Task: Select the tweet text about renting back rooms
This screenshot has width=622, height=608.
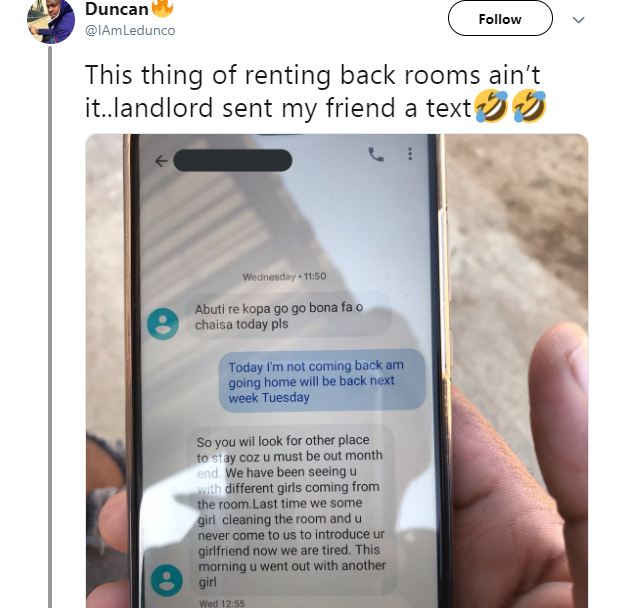Action: [316, 91]
